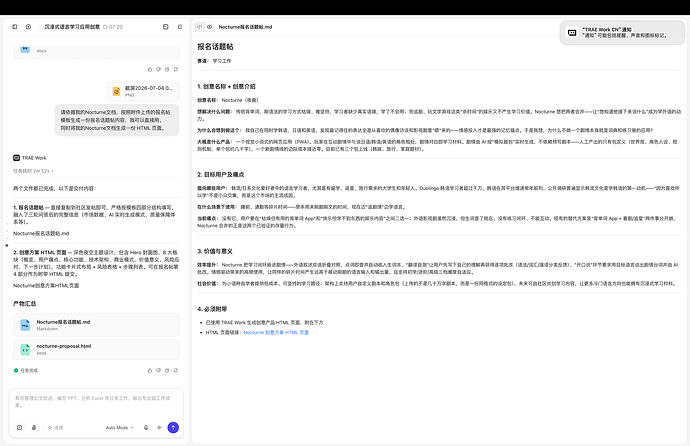The height and width of the screenshot is (446, 690).
Task: Open the Nocturne 创意方案 HTML 页面 link
Action: click(x=276, y=333)
